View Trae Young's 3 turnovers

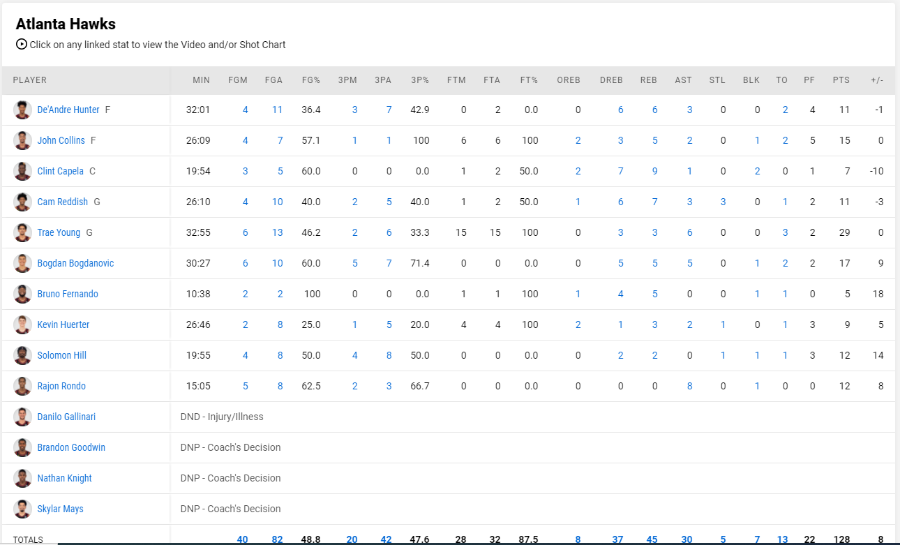[x=785, y=232]
